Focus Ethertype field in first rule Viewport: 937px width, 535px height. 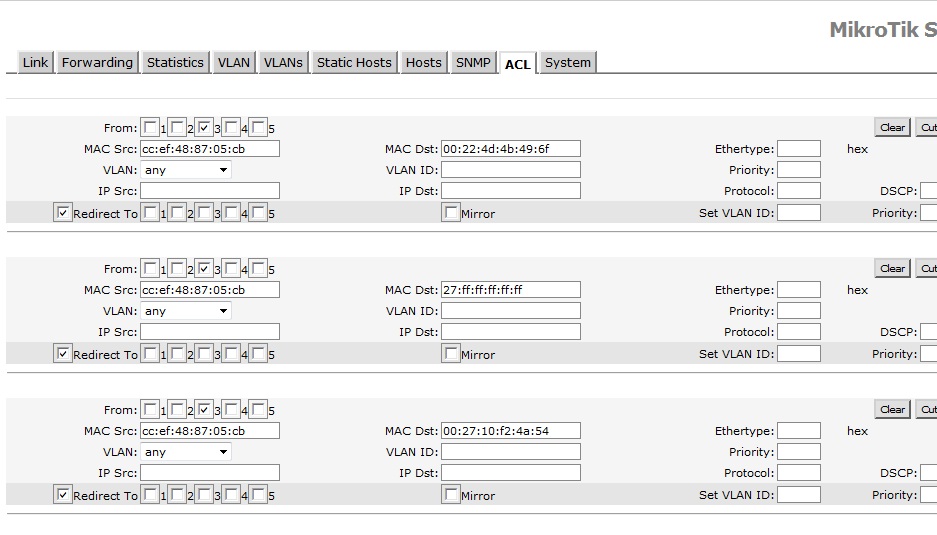[799, 149]
